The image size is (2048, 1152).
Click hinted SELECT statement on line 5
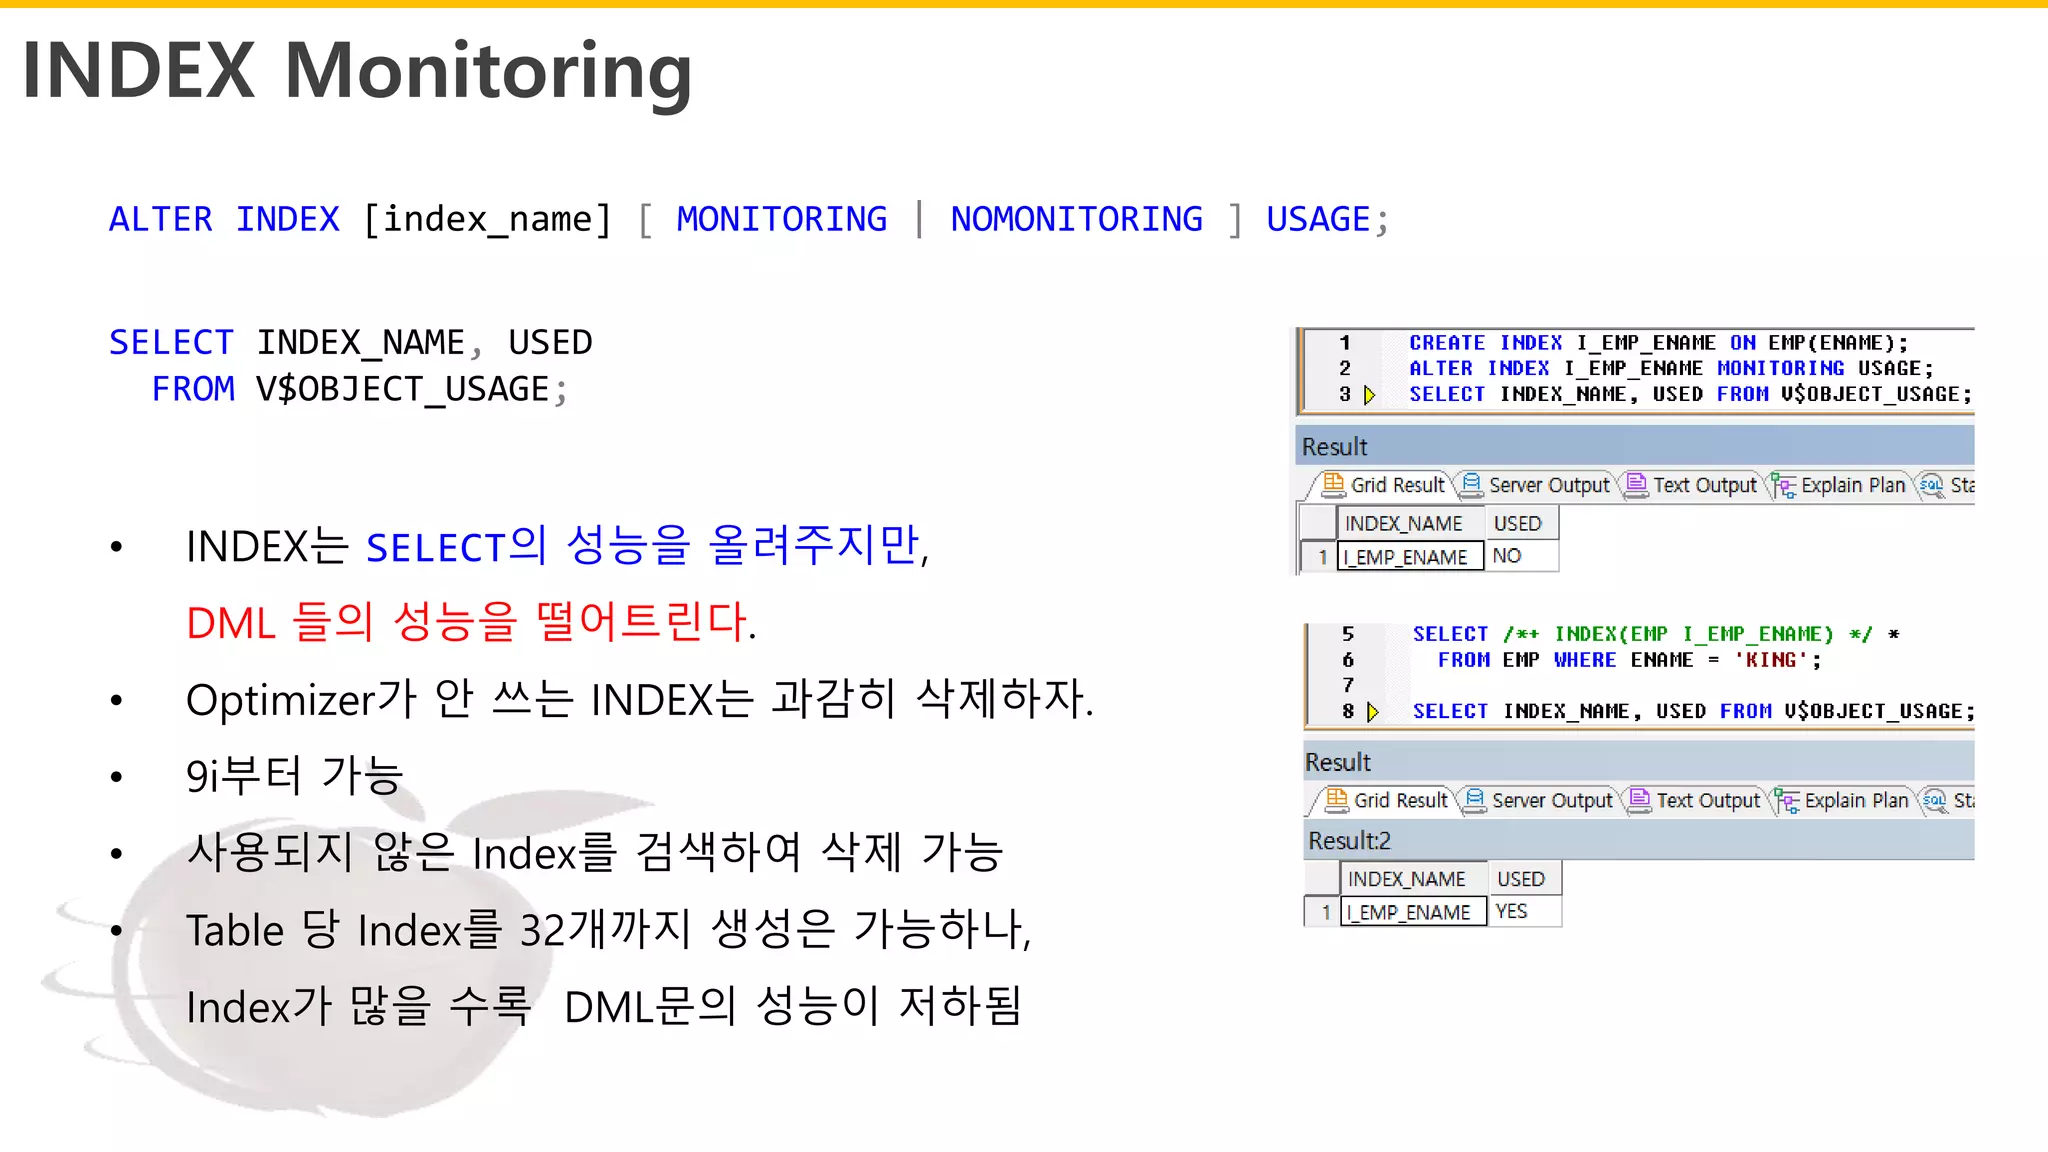pyautogui.click(x=1656, y=634)
